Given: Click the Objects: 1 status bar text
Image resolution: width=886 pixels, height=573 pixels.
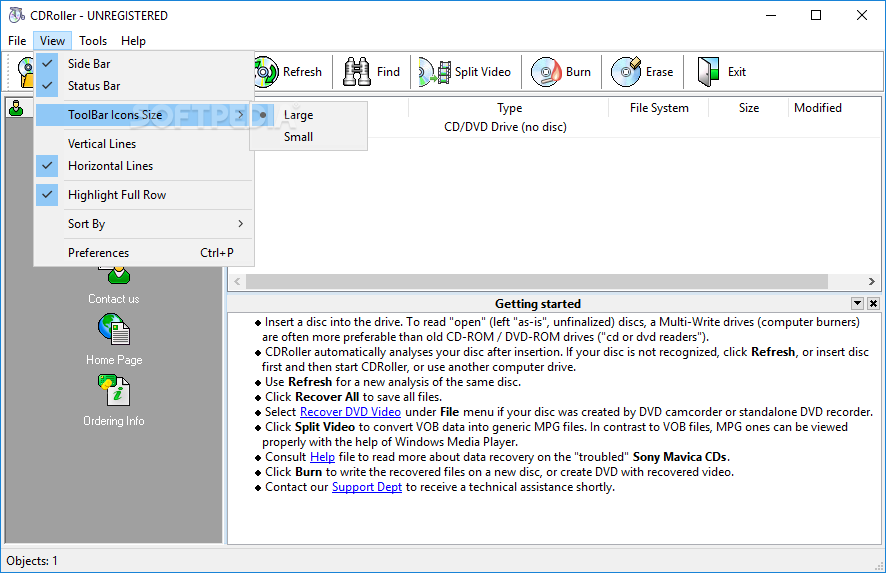Looking at the screenshot, I should pyautogui.click(x=32, y=561).
